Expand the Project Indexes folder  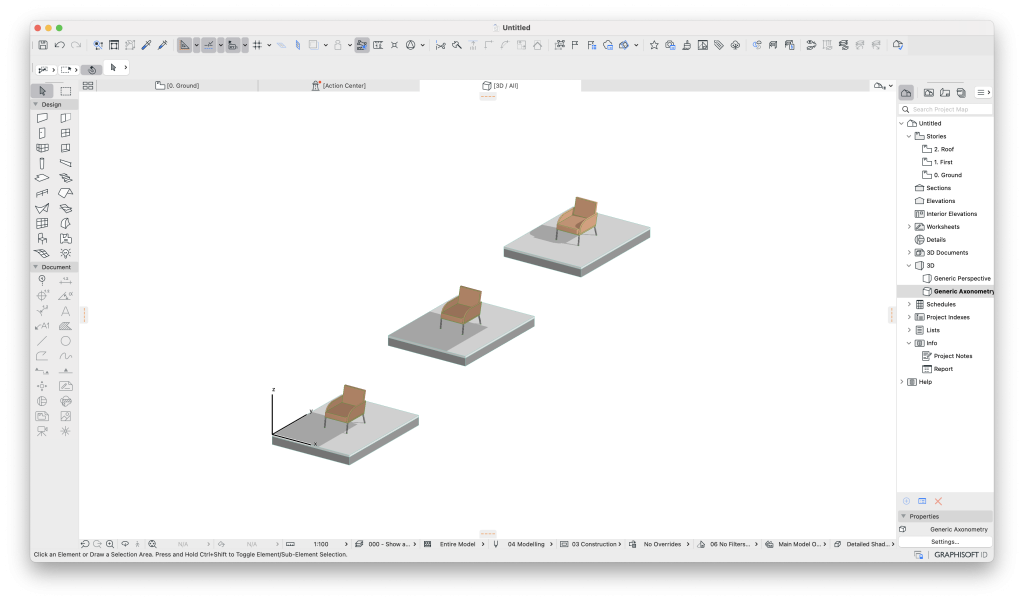pyautogui.click(x=909, y=317)
